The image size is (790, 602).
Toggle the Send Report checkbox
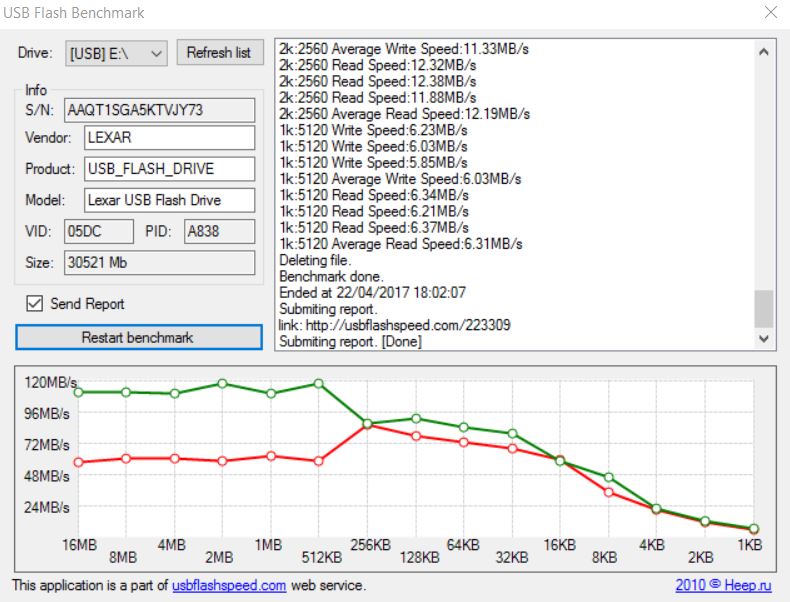[x=34, y=303]
